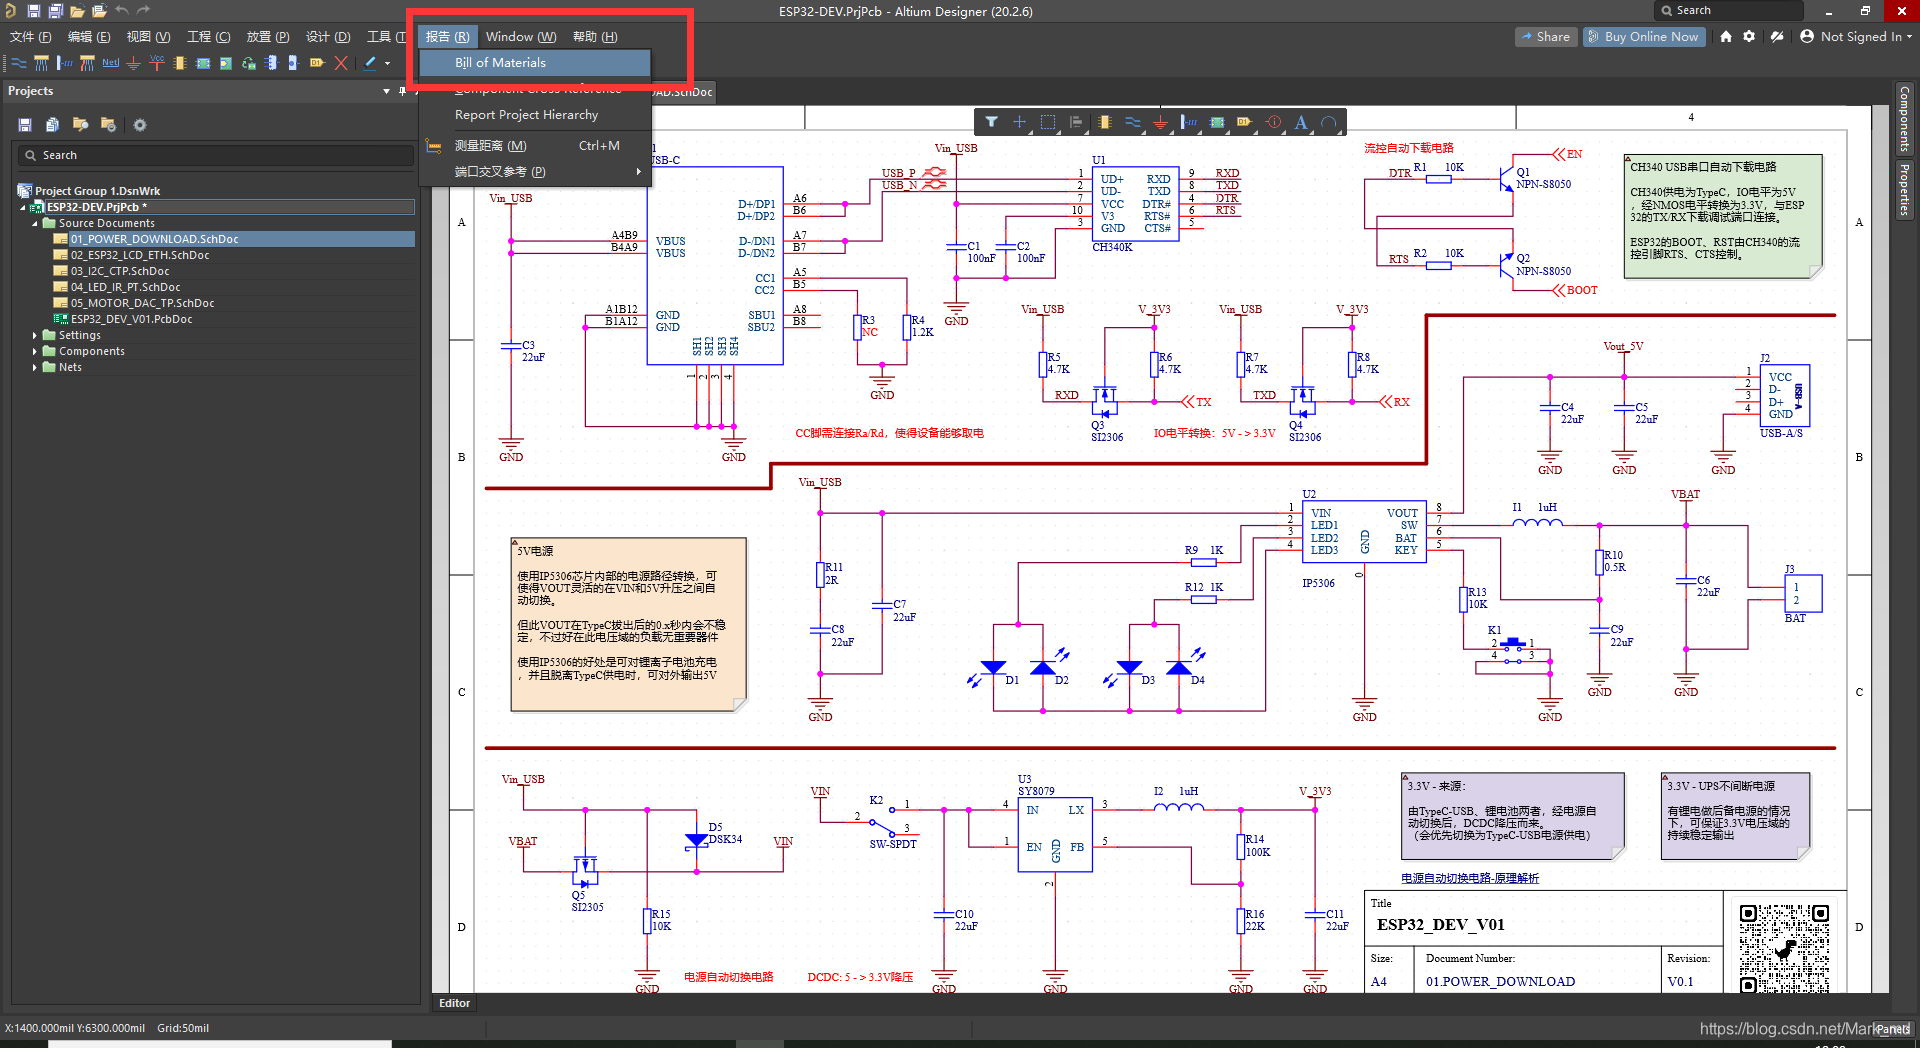Place a VCC power port from the wiring toolbar
1920x1048 pixels.
(x=157, y=63)
